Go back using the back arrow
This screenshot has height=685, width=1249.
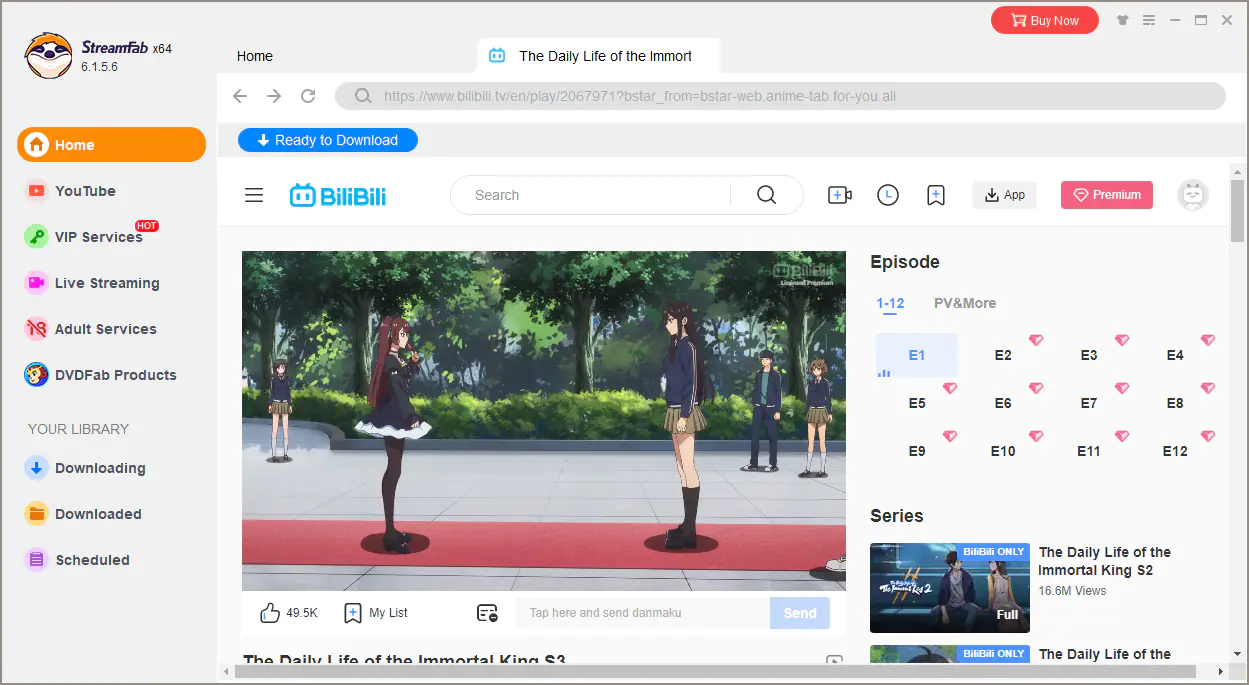pyautogui.click(x=240, y=96)
